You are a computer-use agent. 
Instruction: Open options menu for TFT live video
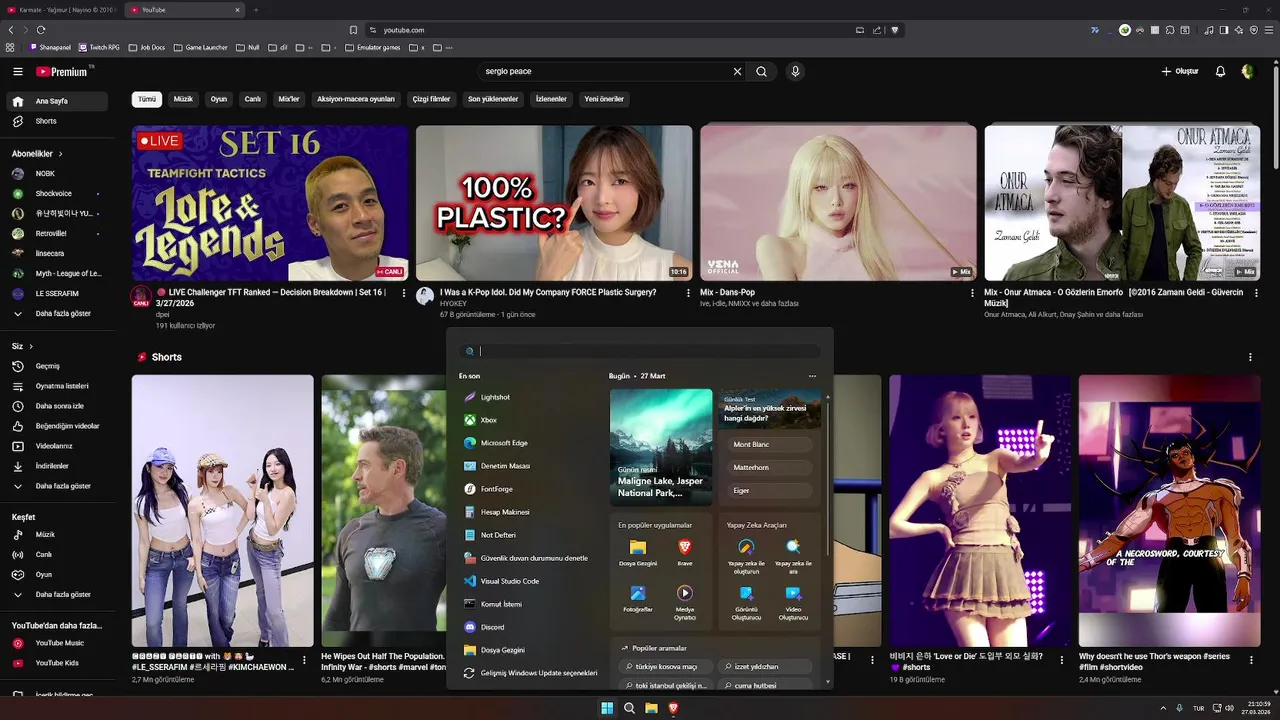click(x=404, y=293)
